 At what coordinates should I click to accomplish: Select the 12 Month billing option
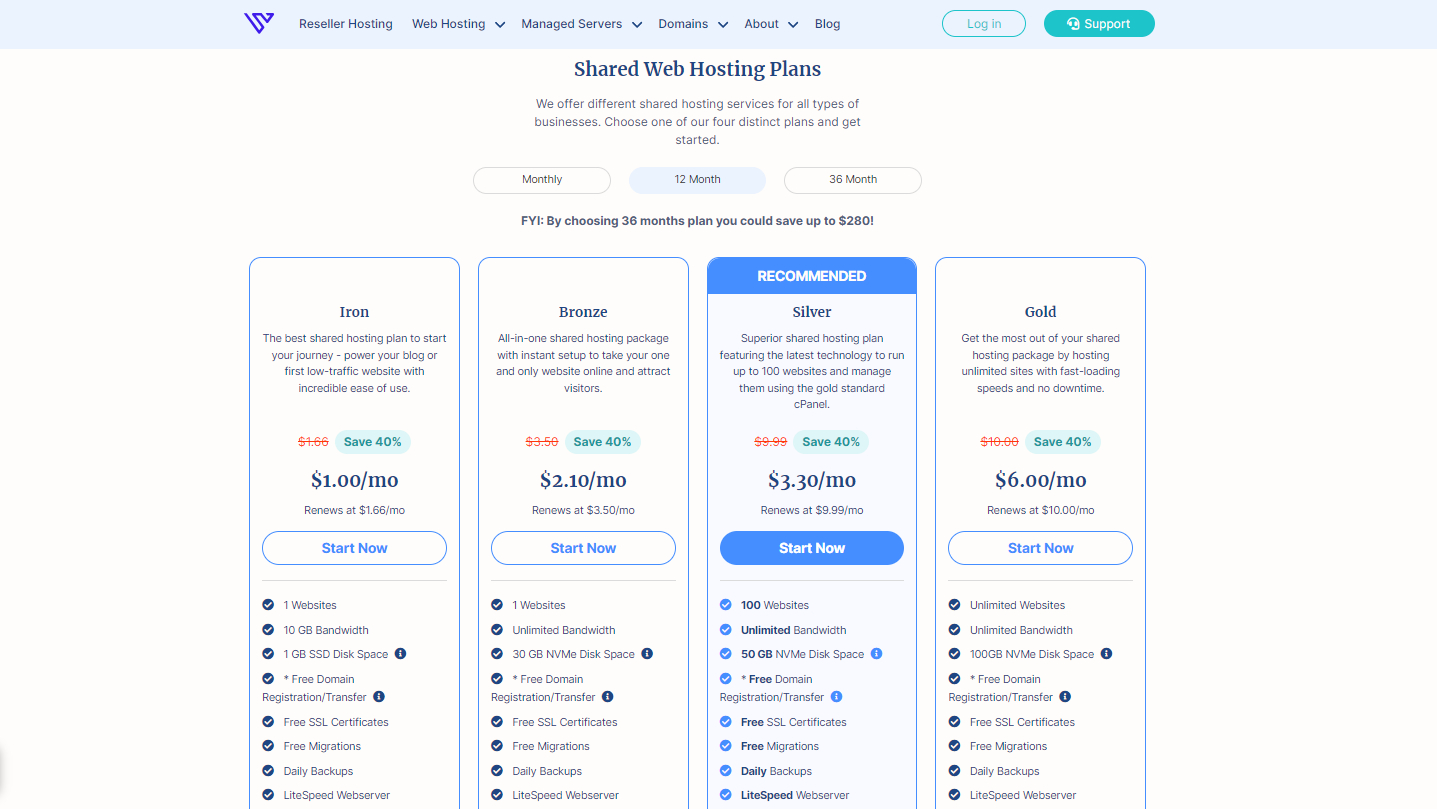[x=697, y=180]
